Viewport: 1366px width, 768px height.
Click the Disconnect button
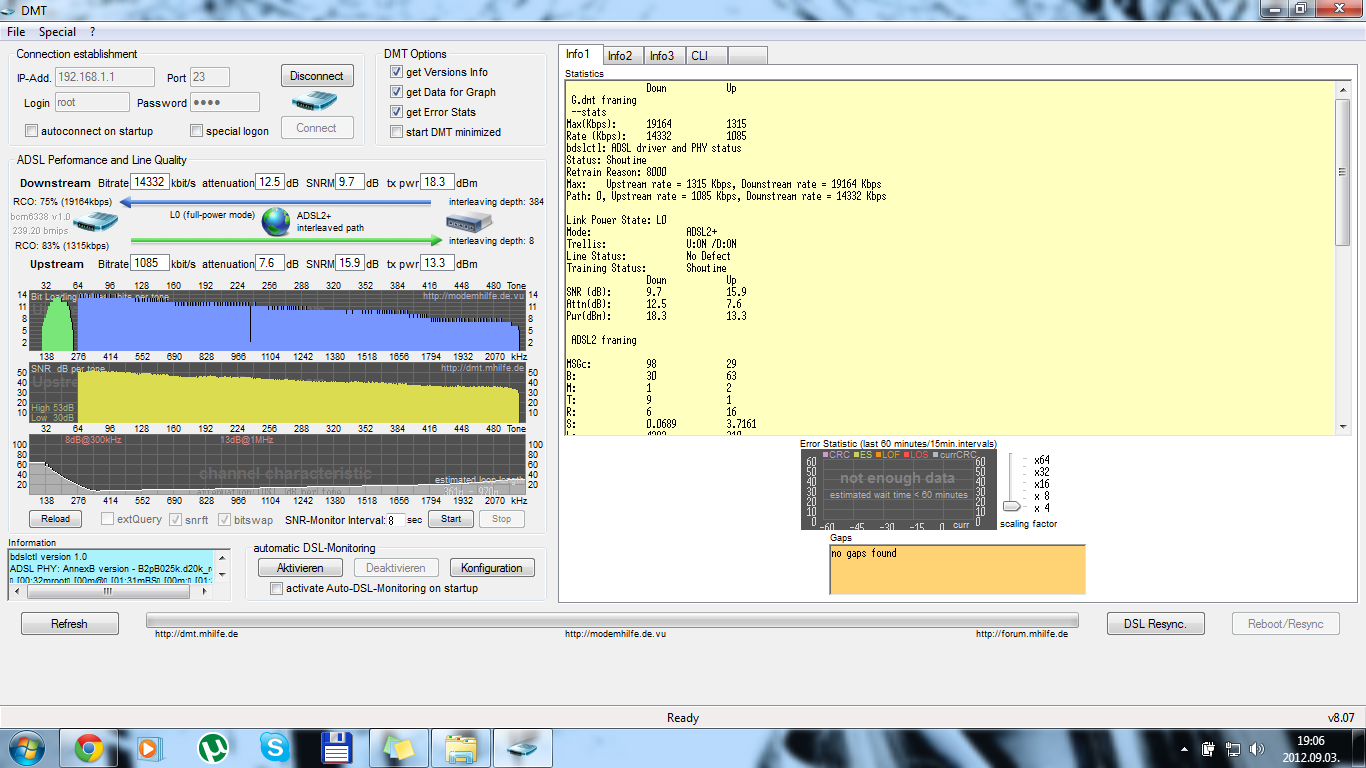click(x=316, y=76)
